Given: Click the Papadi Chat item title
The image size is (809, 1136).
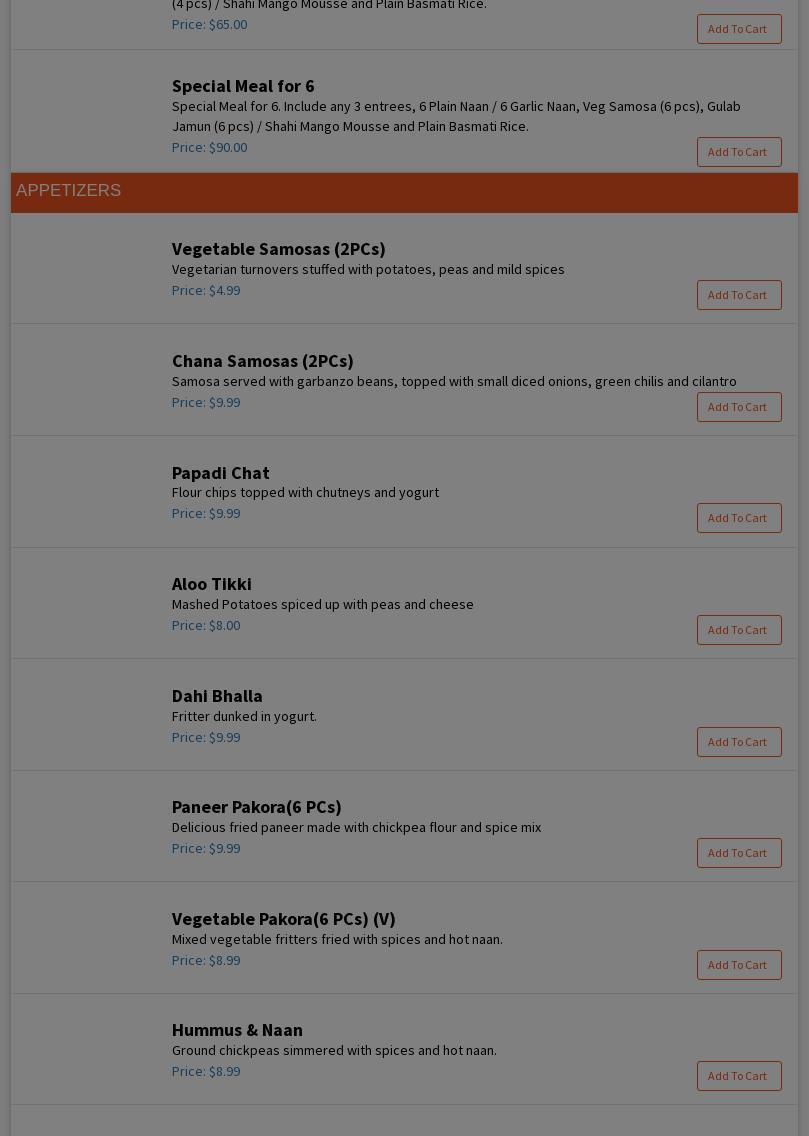Looking at the screenshot, I should 220,473.
